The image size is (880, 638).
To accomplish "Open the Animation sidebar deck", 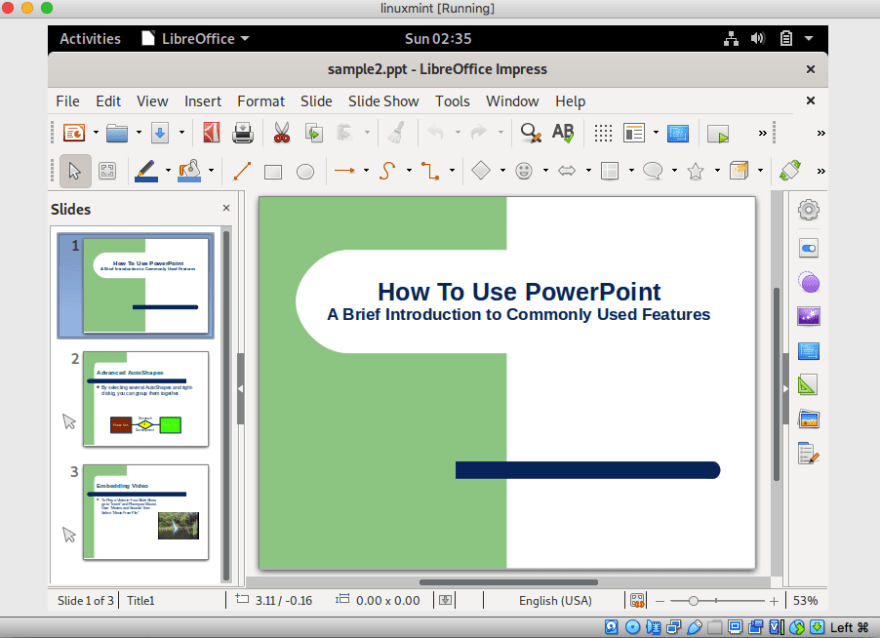I will point(809,316).
